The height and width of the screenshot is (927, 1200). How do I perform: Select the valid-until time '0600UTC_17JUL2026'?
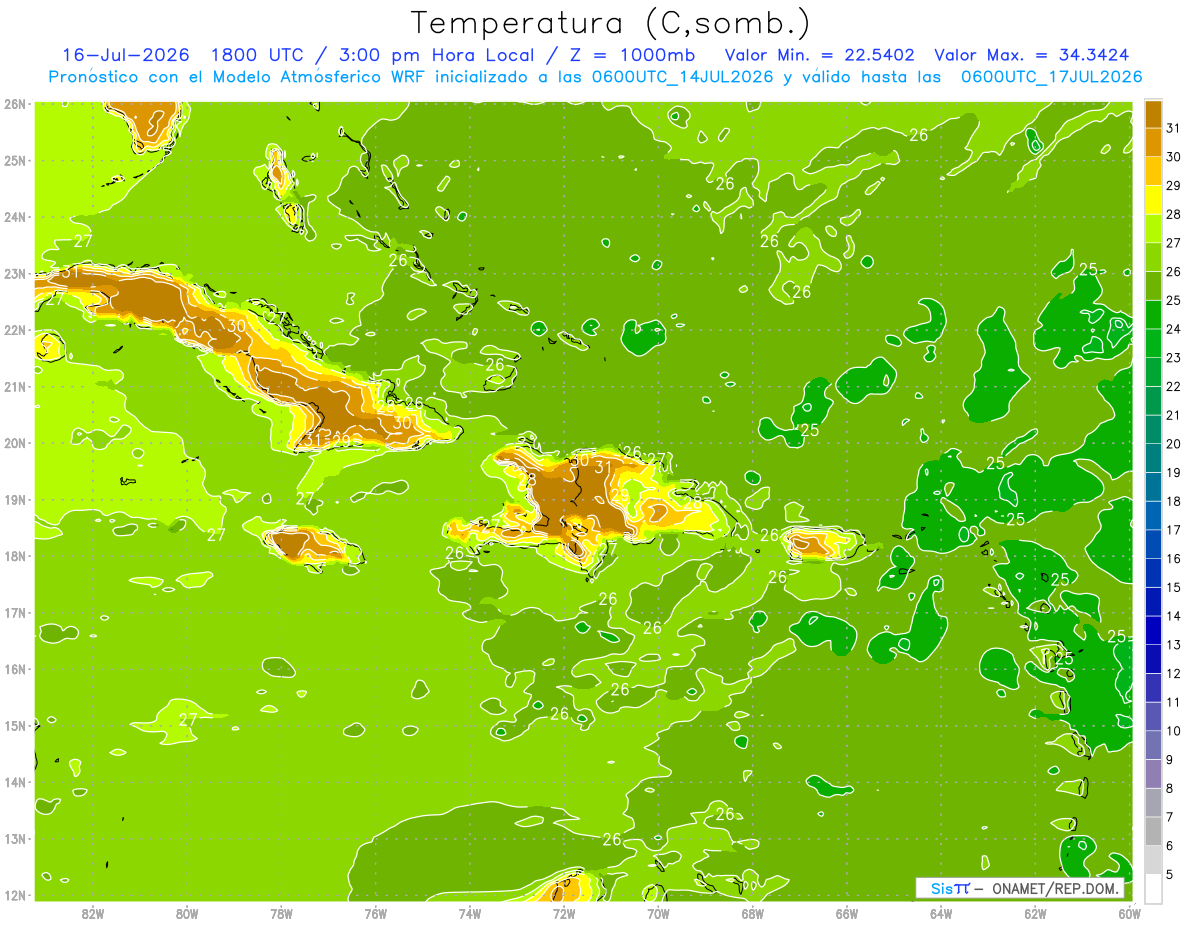click(x=1051, y=77)
